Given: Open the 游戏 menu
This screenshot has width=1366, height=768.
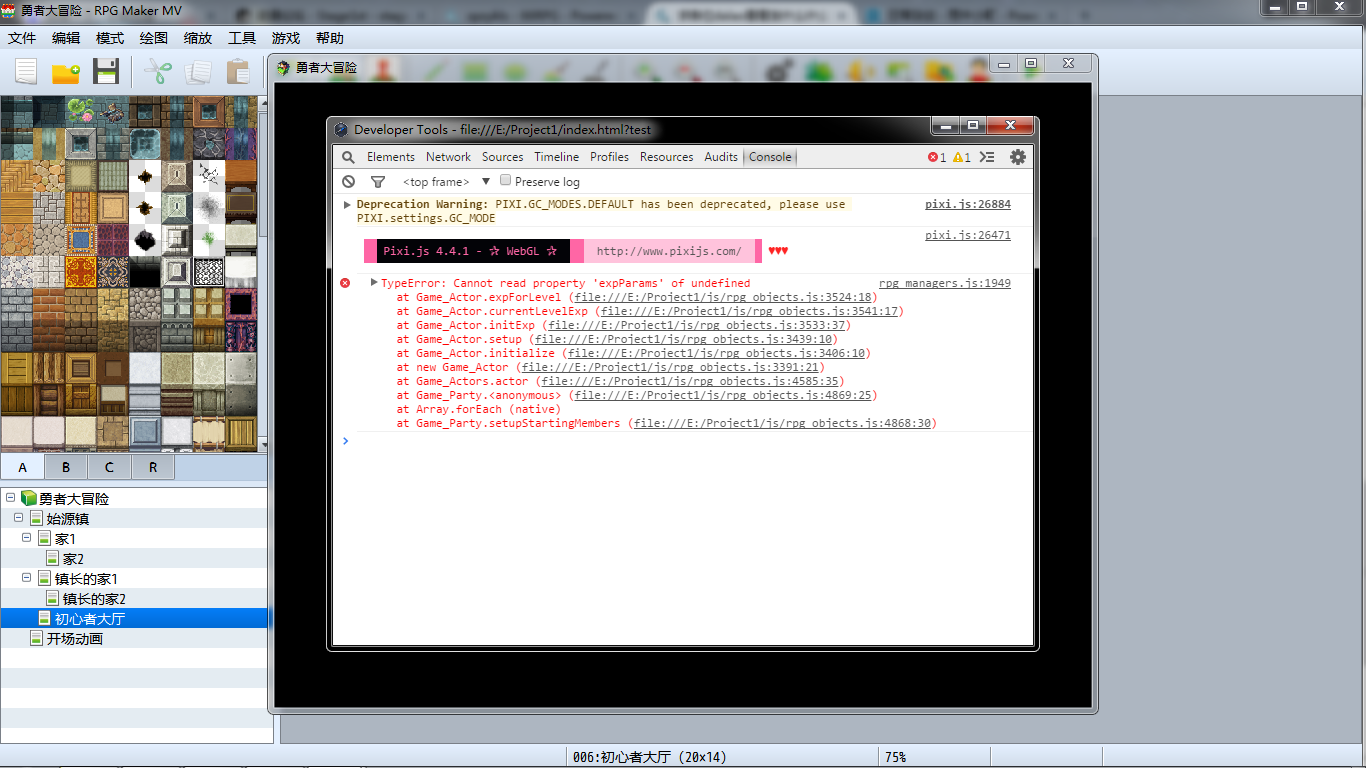Looking at the screenshot, I should pos(286,38).
